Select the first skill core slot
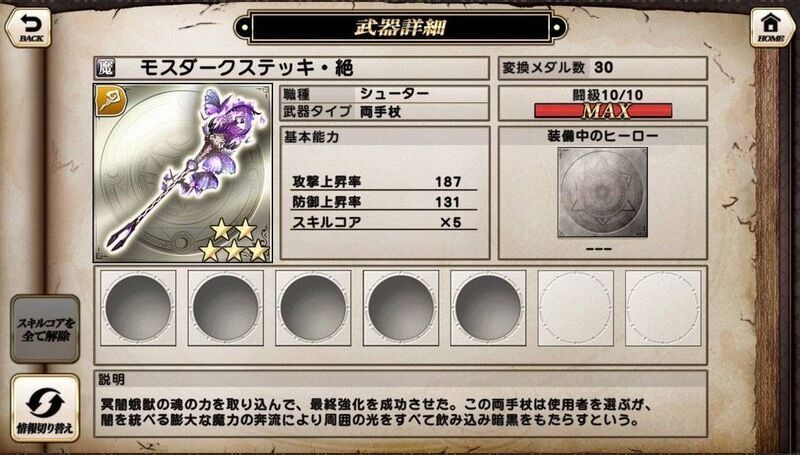The height and width of the screenshot is (455, 800). [x=138, y=308]
